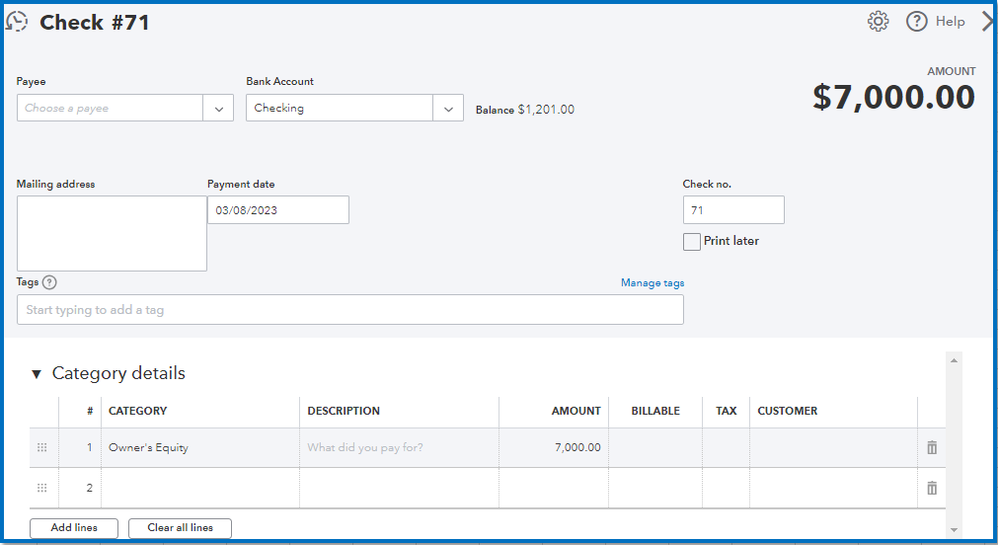Screen dimensions: 998x545
Task: Click the Manage tags link
Action: click(x=652, y=283)
